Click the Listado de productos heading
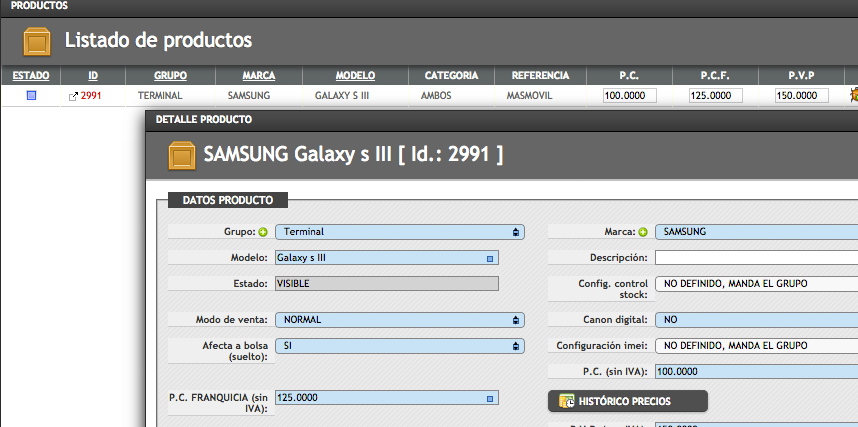 159,40
